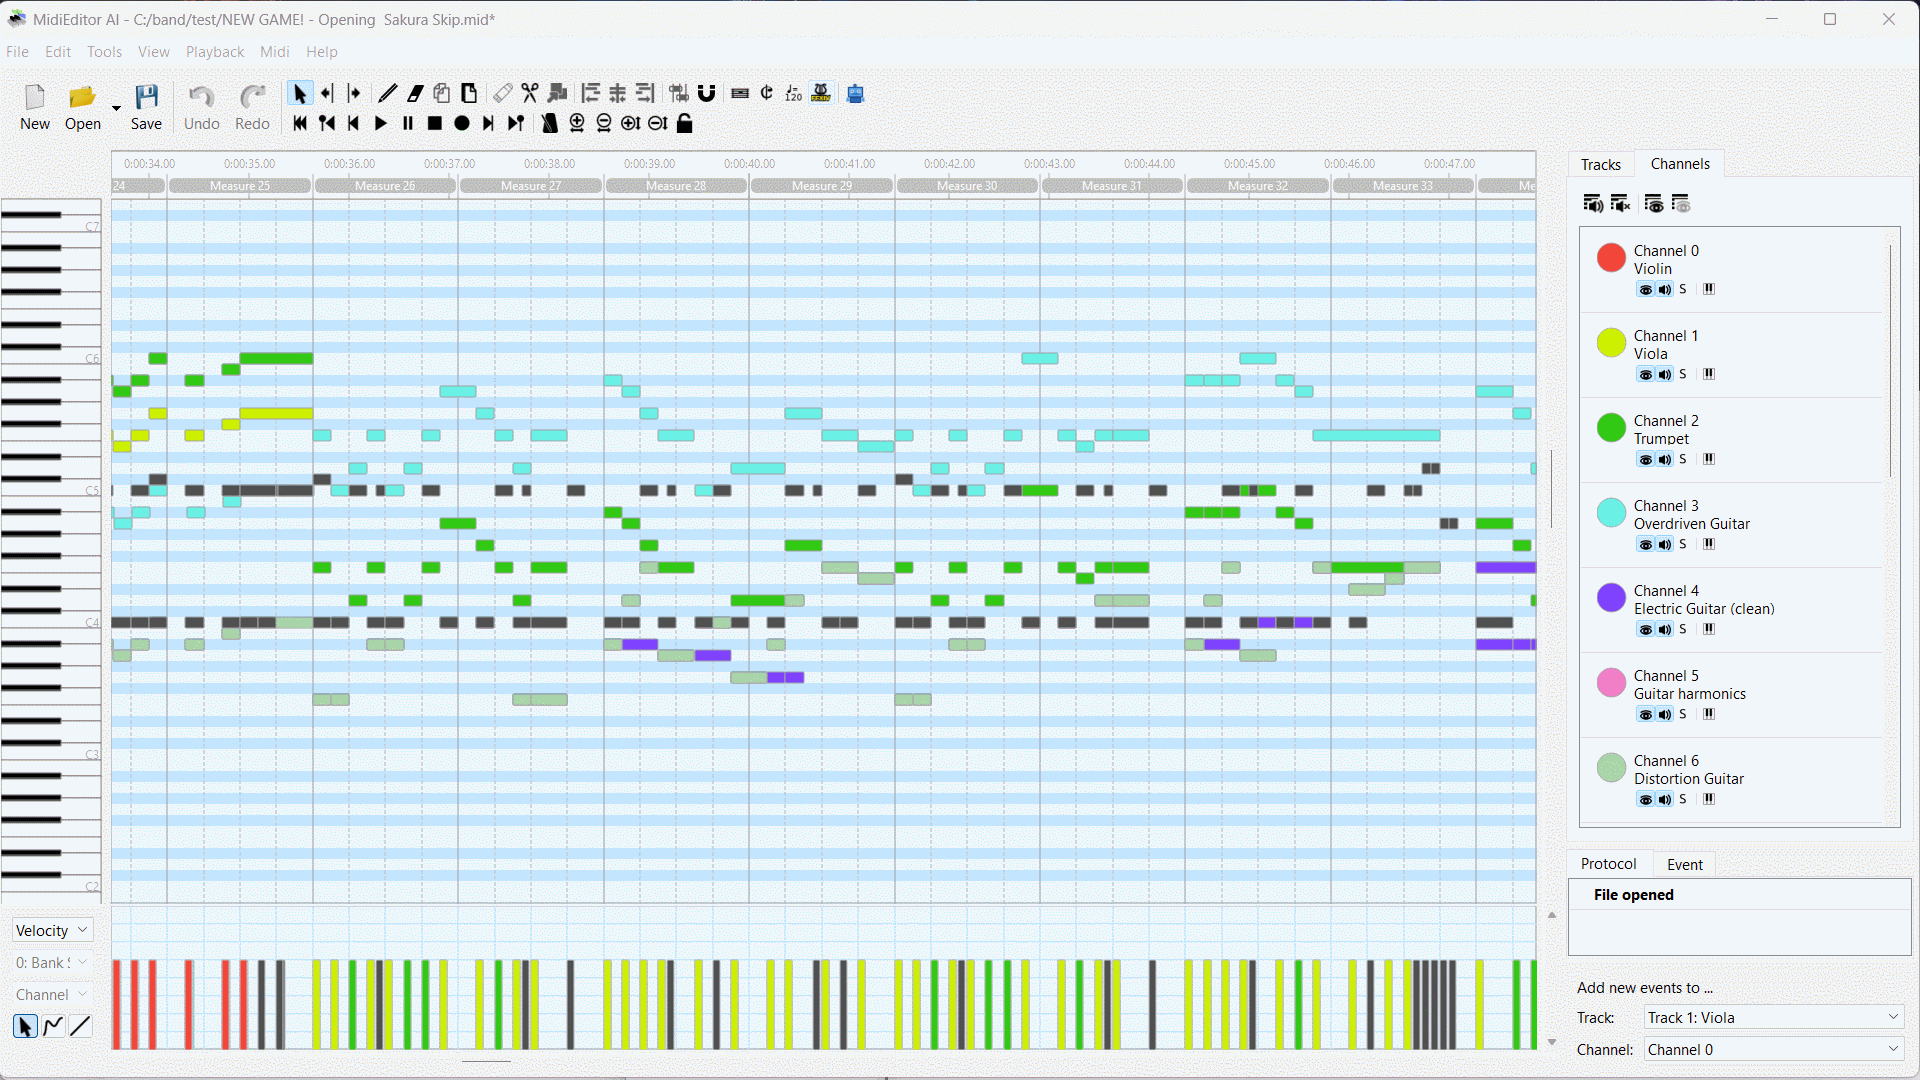This screenshot has height=1080, width=1920.
Task: Open the AI robot assistant
Action: [x=855, y=93]
